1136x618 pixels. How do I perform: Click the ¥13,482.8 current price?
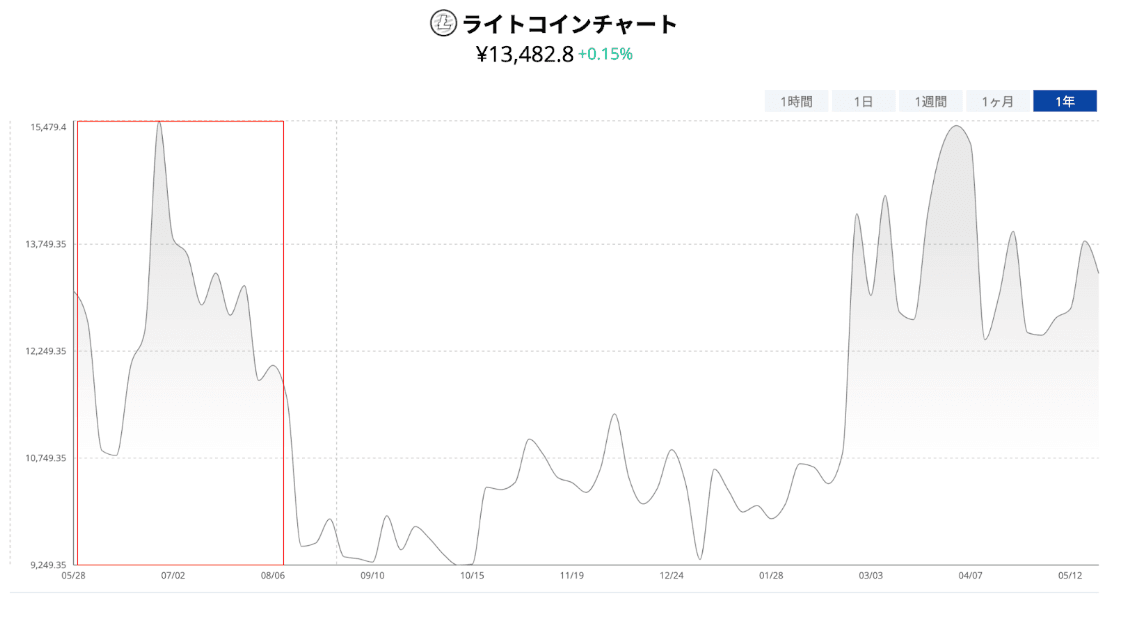pyautogui.click(x=524, y=54)
